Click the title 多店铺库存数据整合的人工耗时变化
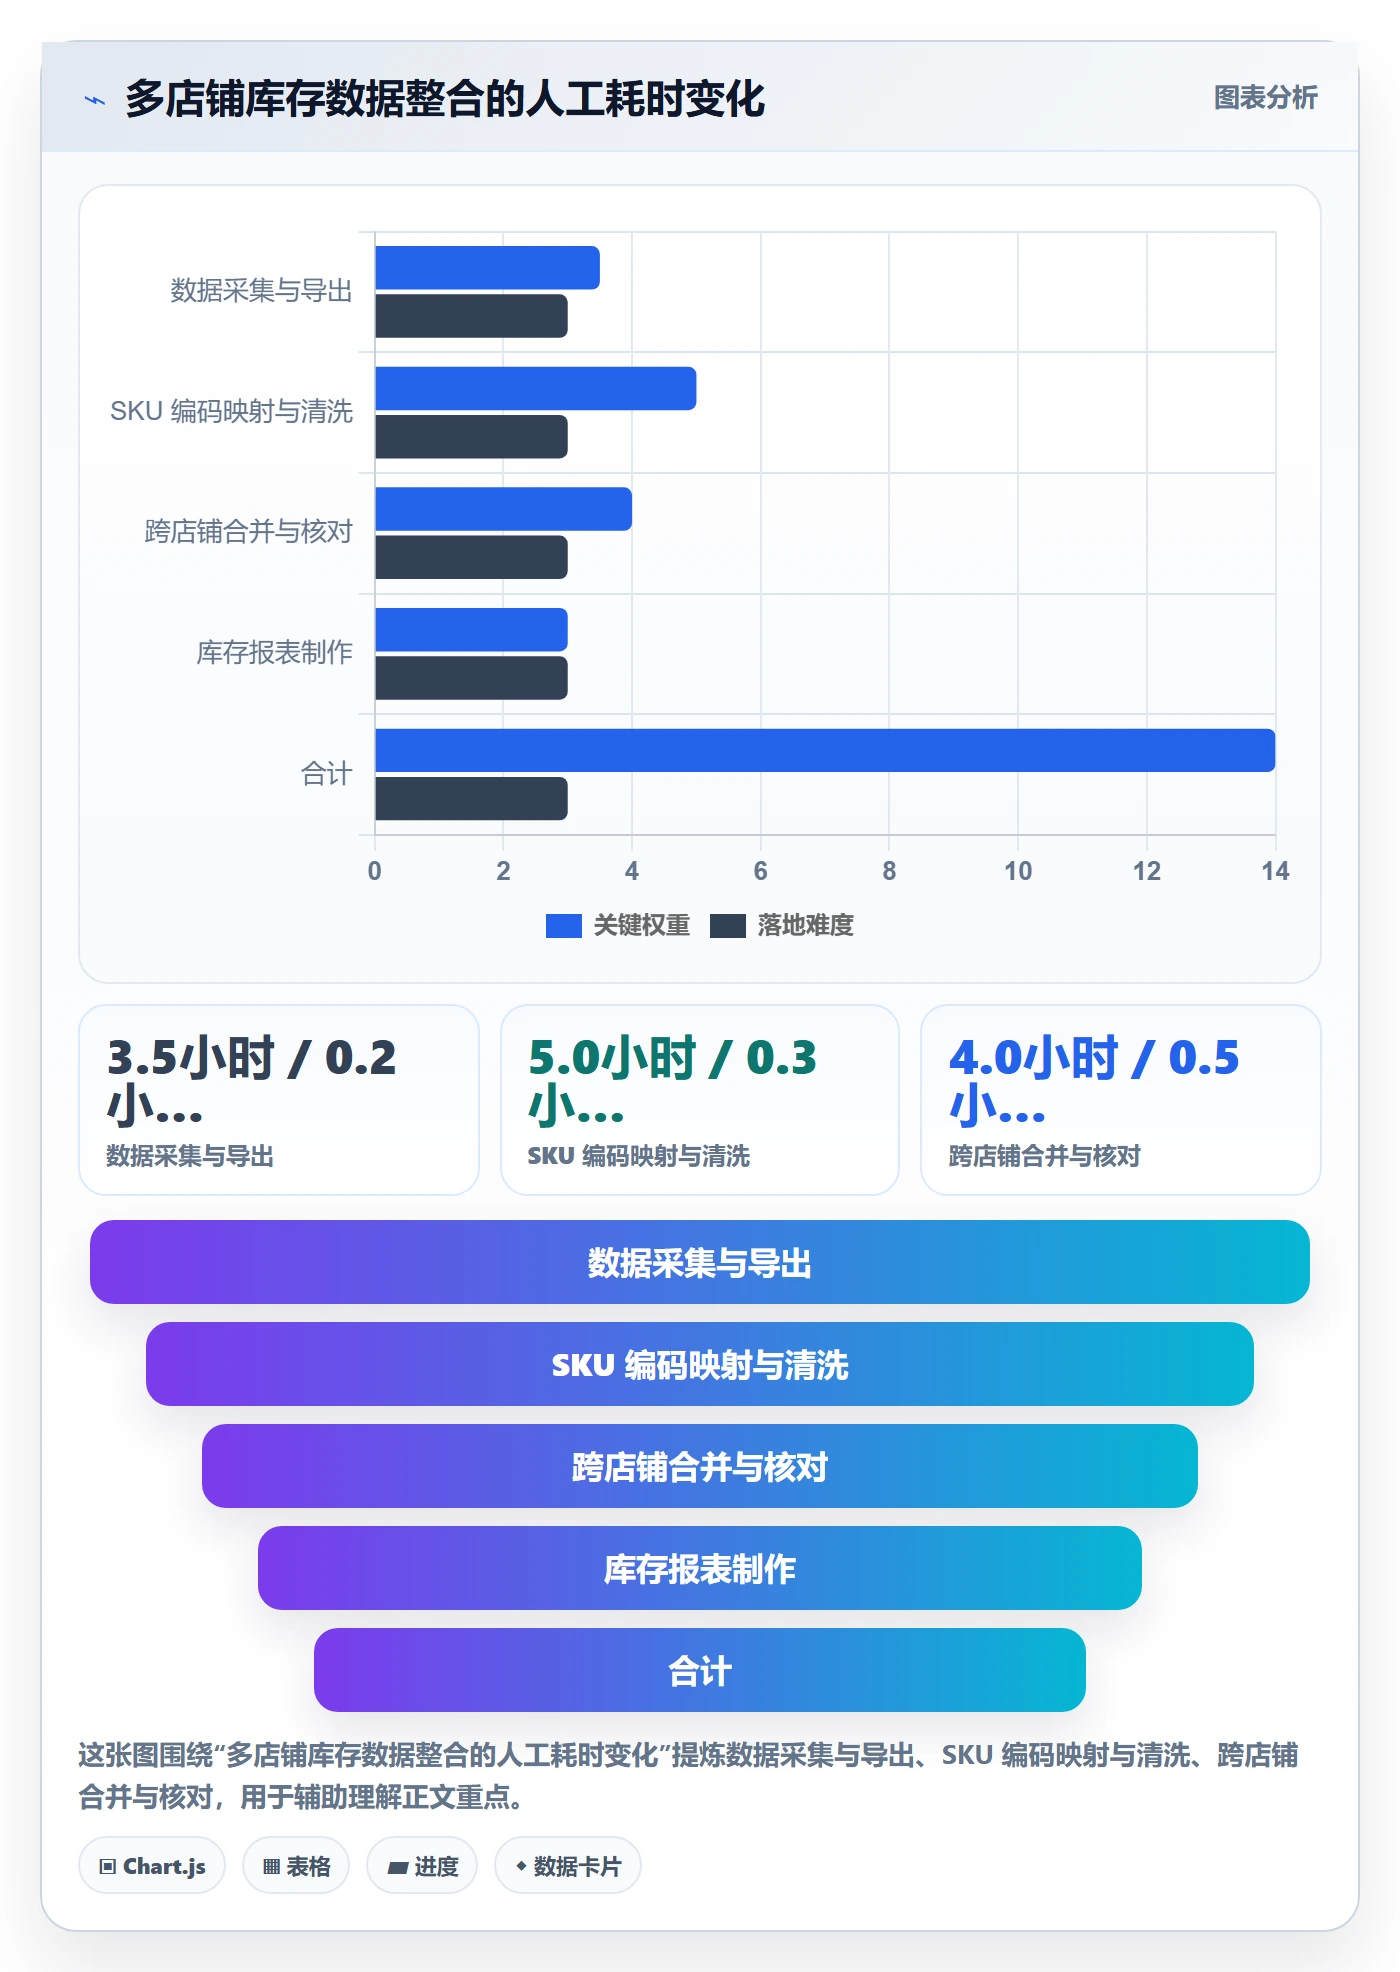 [445, 99]
